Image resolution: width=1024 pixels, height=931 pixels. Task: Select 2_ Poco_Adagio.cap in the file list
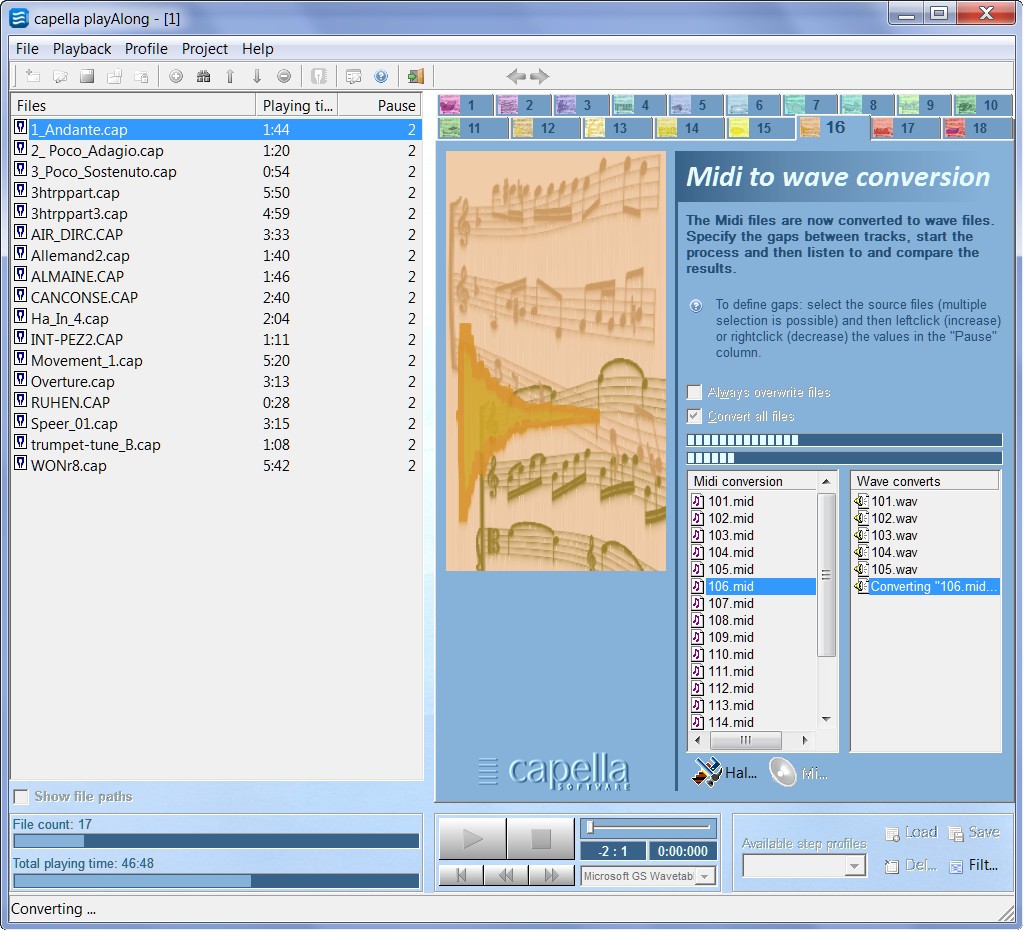(216, 151)
